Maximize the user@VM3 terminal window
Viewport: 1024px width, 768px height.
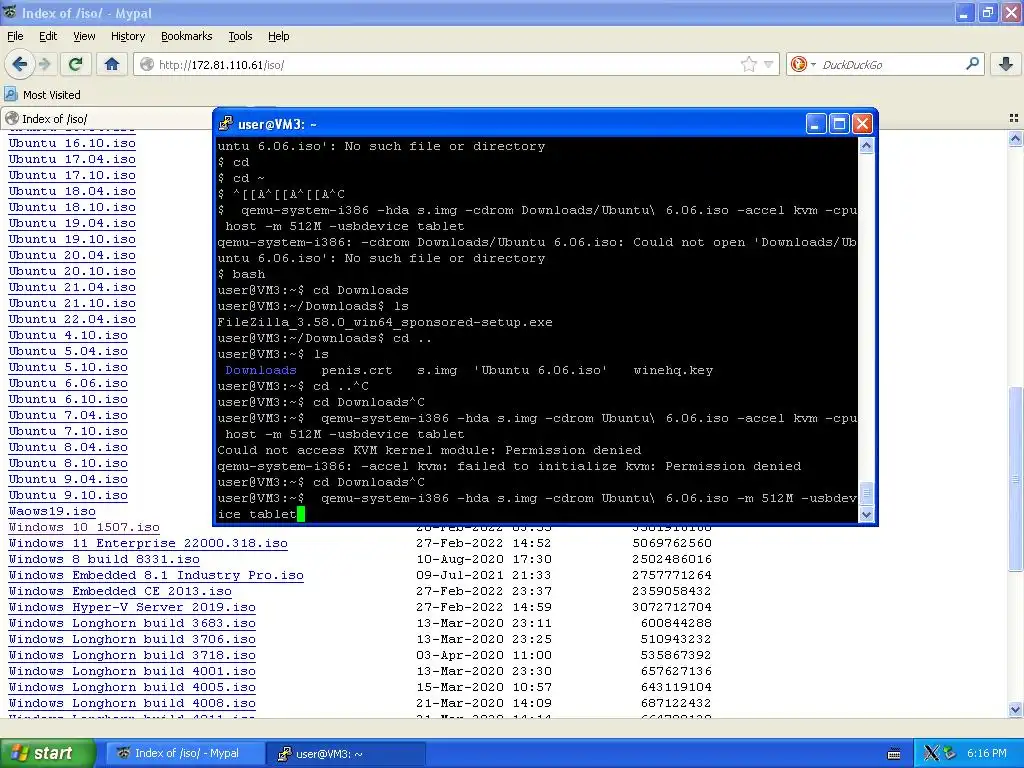[x=839, y=123]
